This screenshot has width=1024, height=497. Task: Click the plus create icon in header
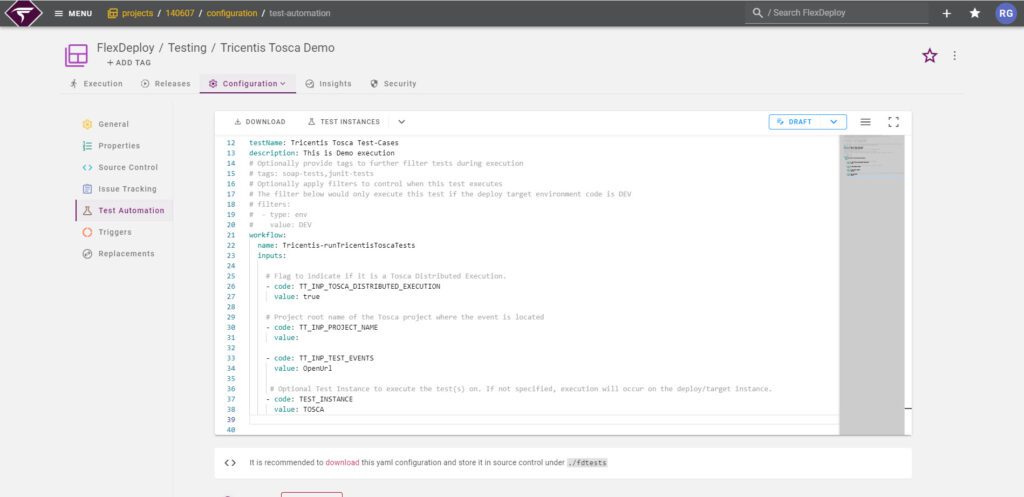(x=946, y=13)
